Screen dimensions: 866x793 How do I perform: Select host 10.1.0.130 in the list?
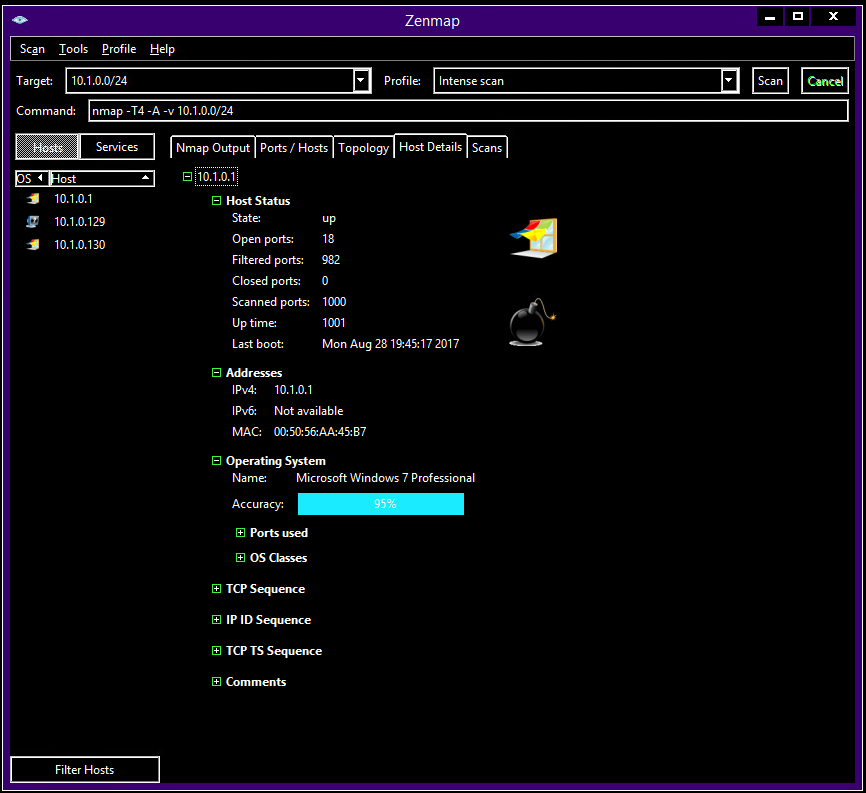80,245
